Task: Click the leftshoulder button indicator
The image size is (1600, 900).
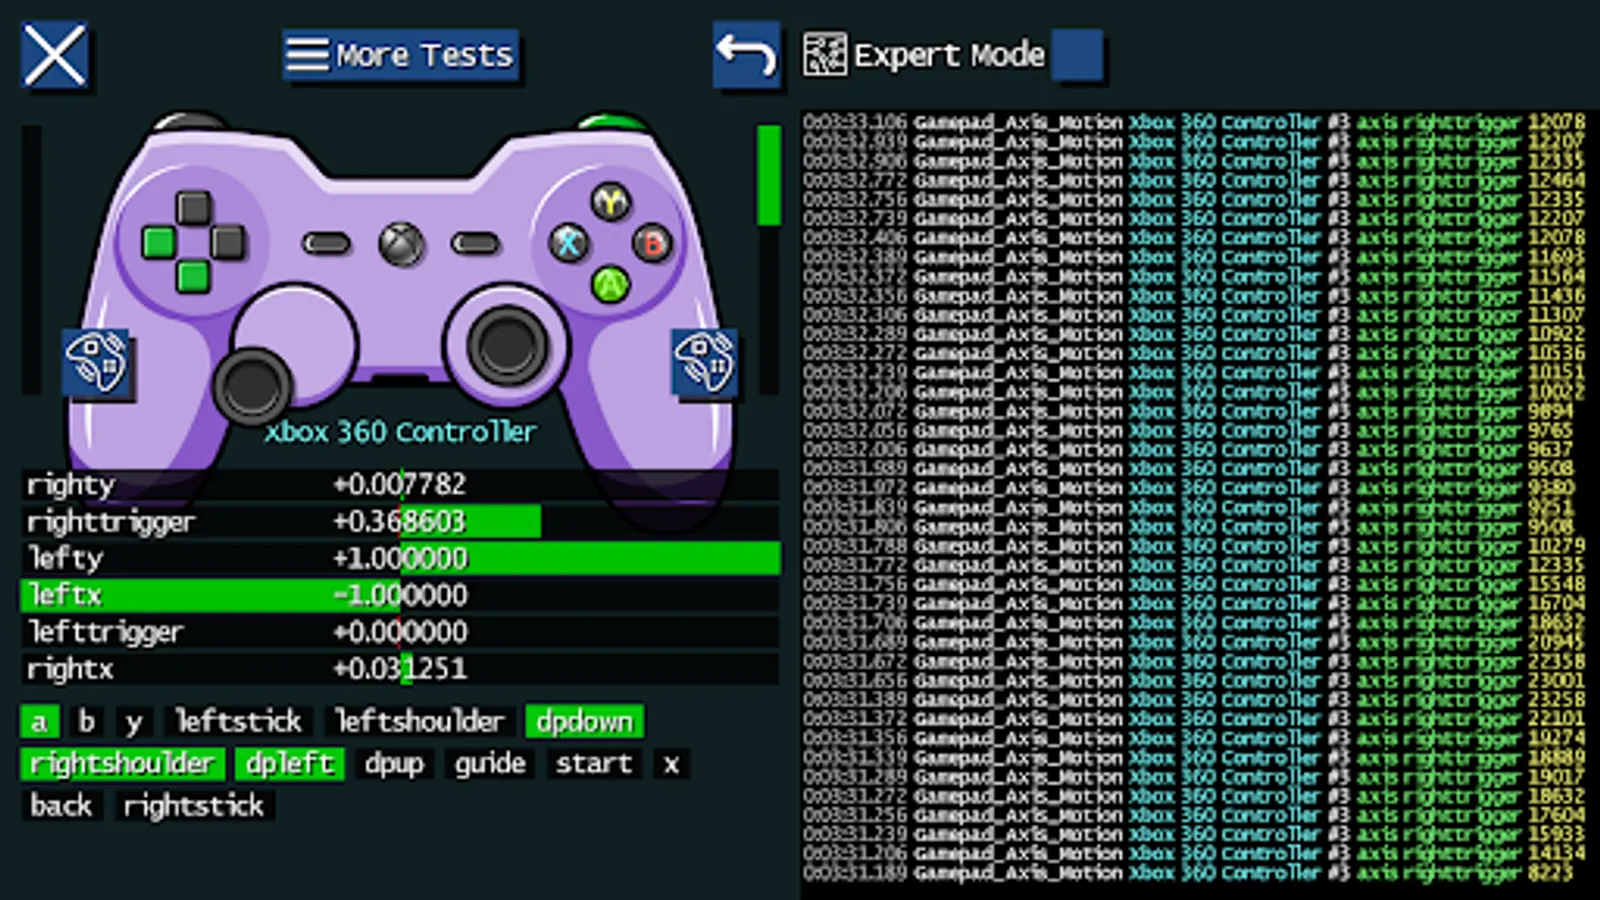Action: 419,722
